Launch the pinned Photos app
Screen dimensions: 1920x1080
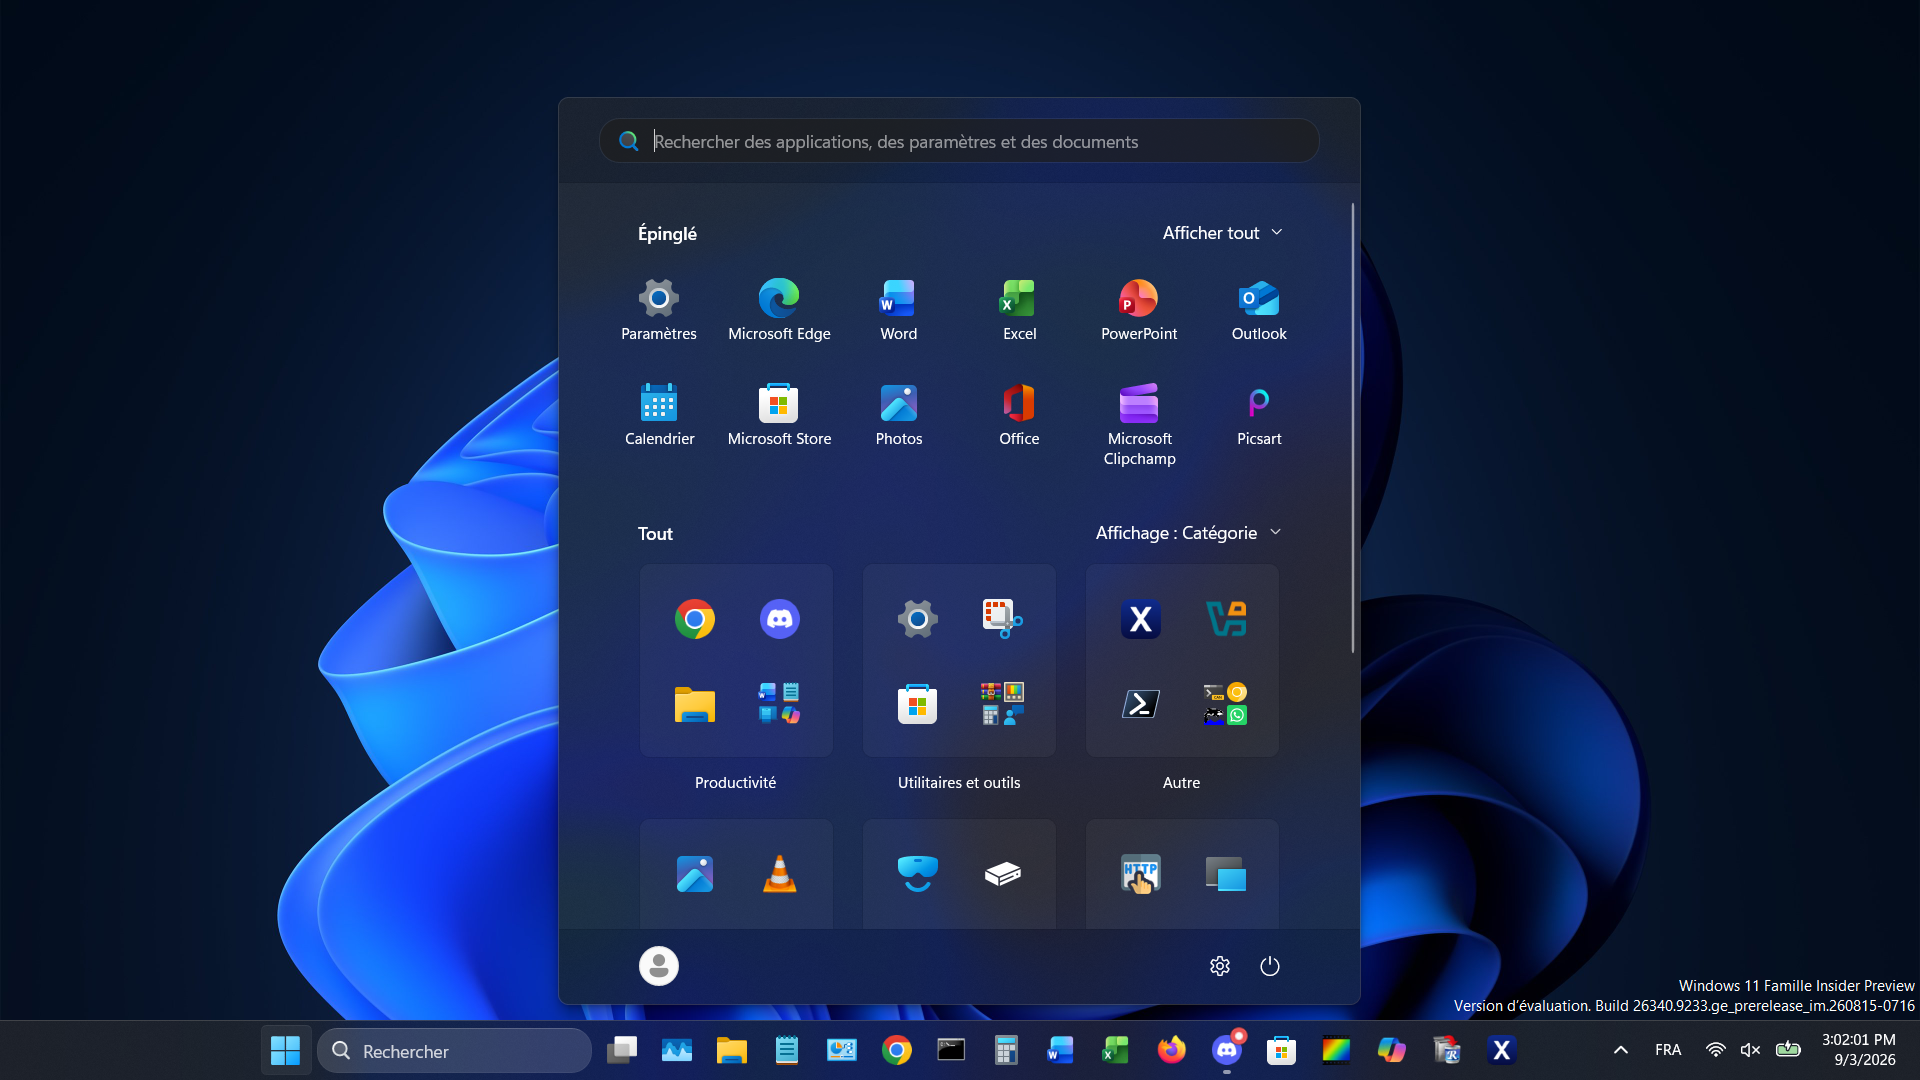[898, 415]
